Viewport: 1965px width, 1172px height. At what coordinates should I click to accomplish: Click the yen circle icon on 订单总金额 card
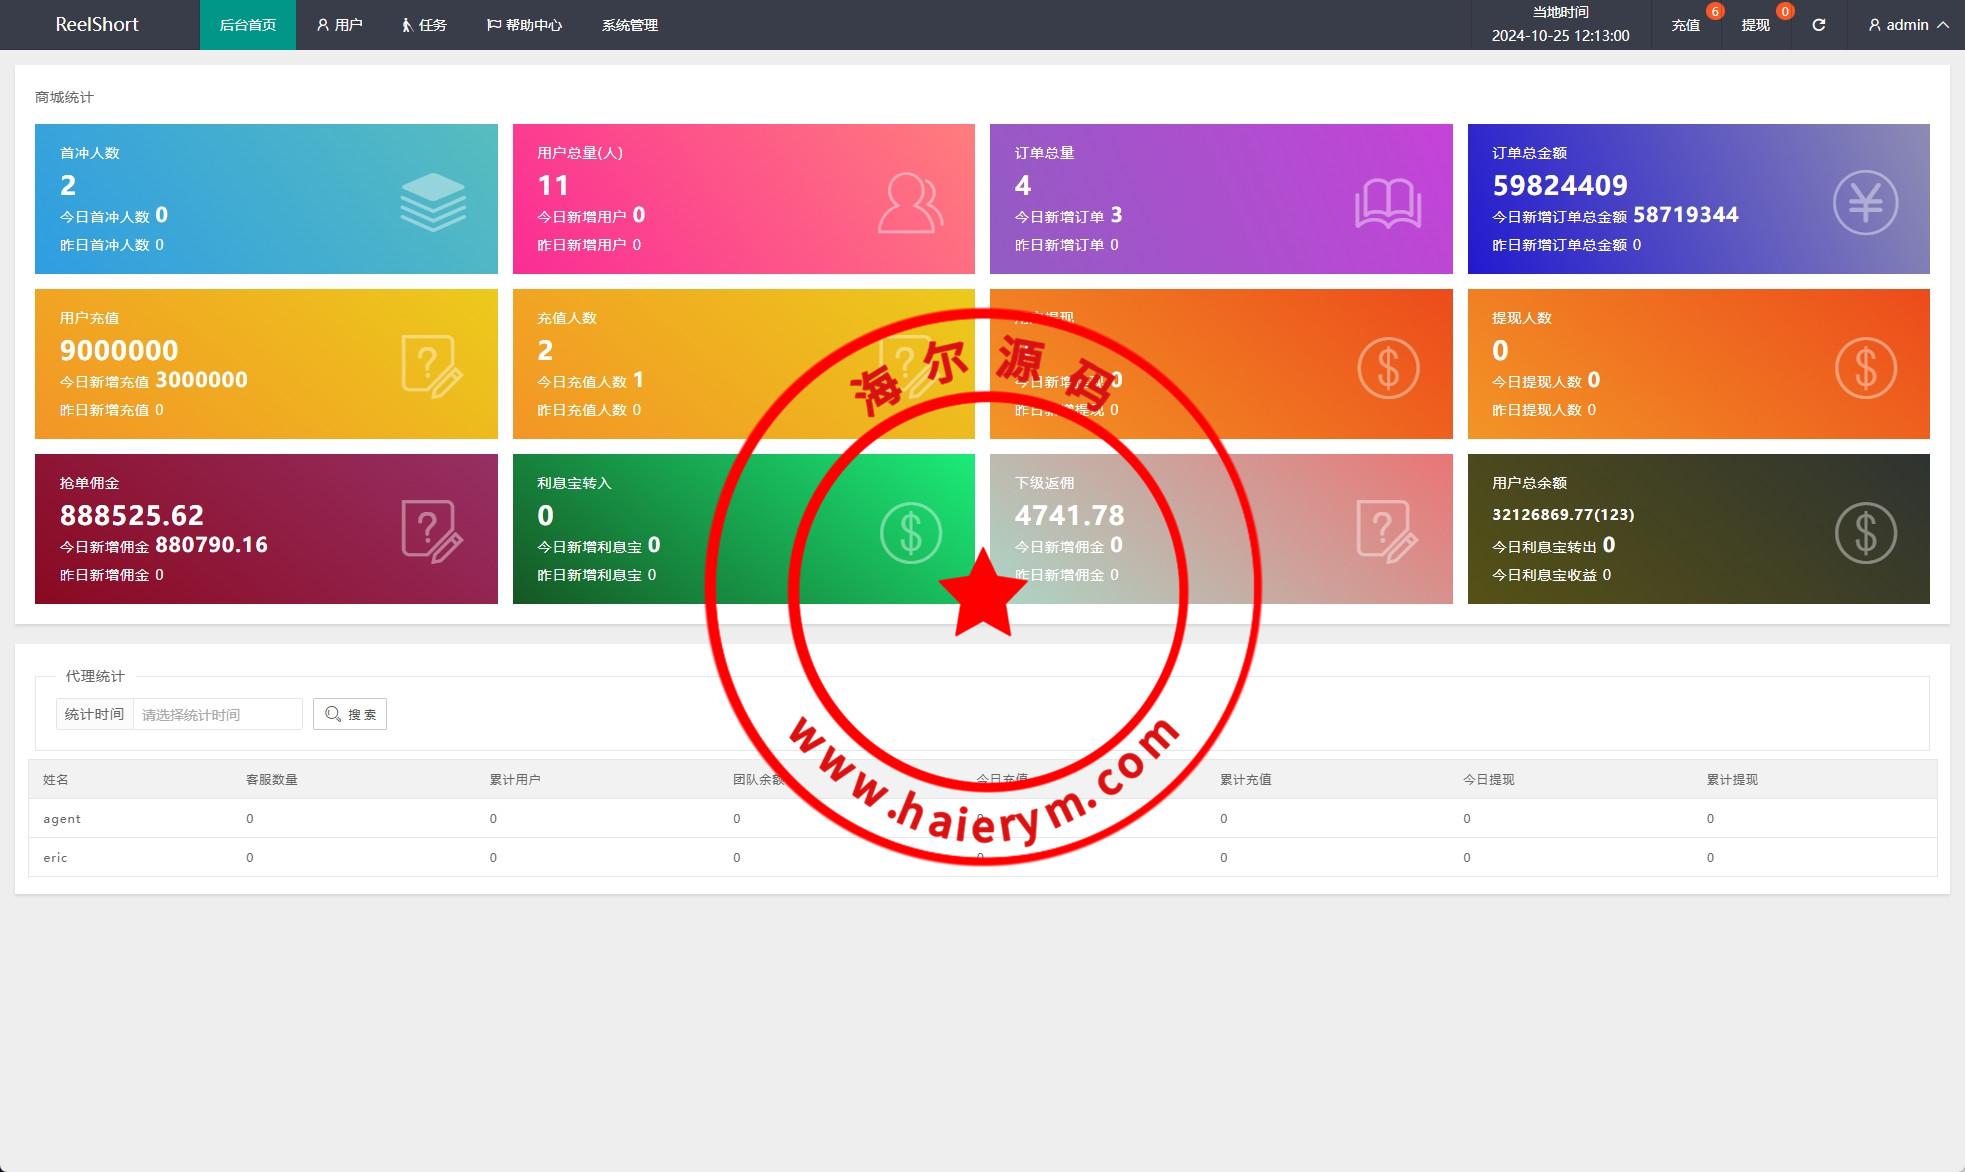[1865, 203]
